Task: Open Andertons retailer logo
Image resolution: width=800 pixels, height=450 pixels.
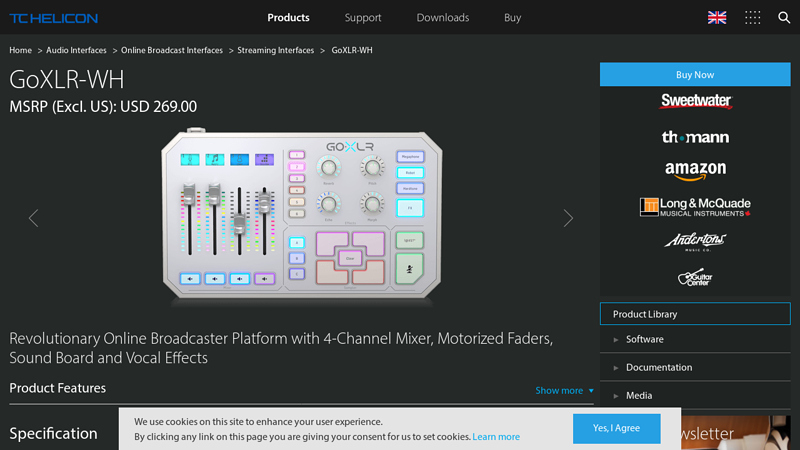Action: click(x=695, y=241)
